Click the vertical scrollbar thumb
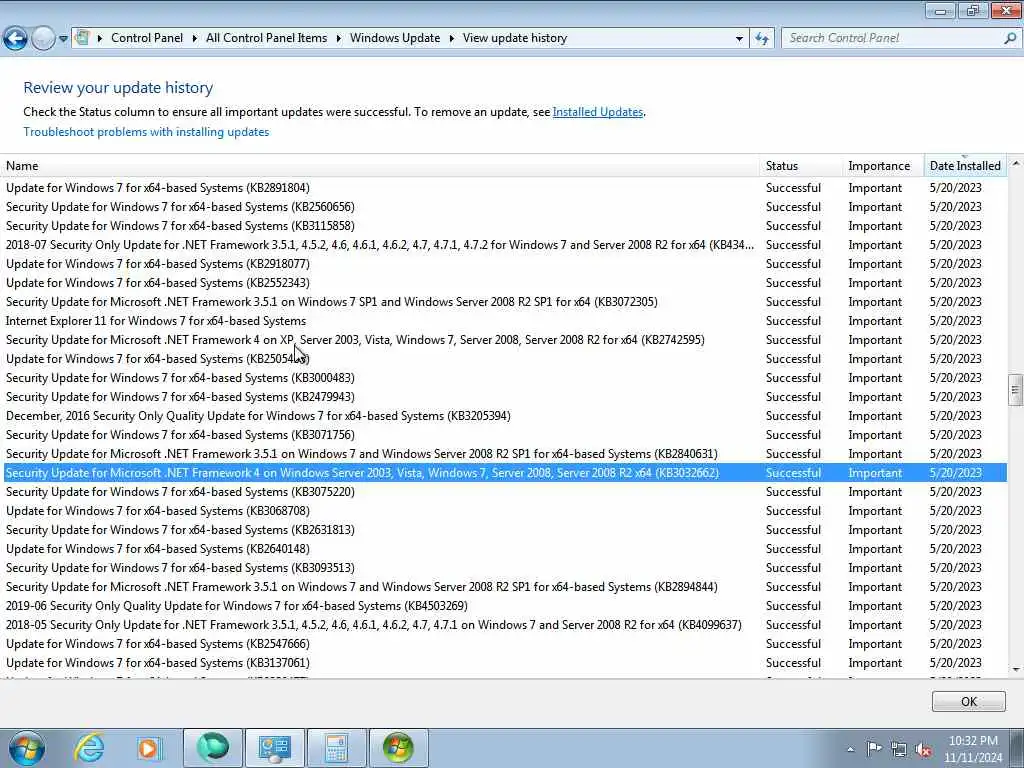The height and width of the screenshot is (768, 1024). (1015, 390)
